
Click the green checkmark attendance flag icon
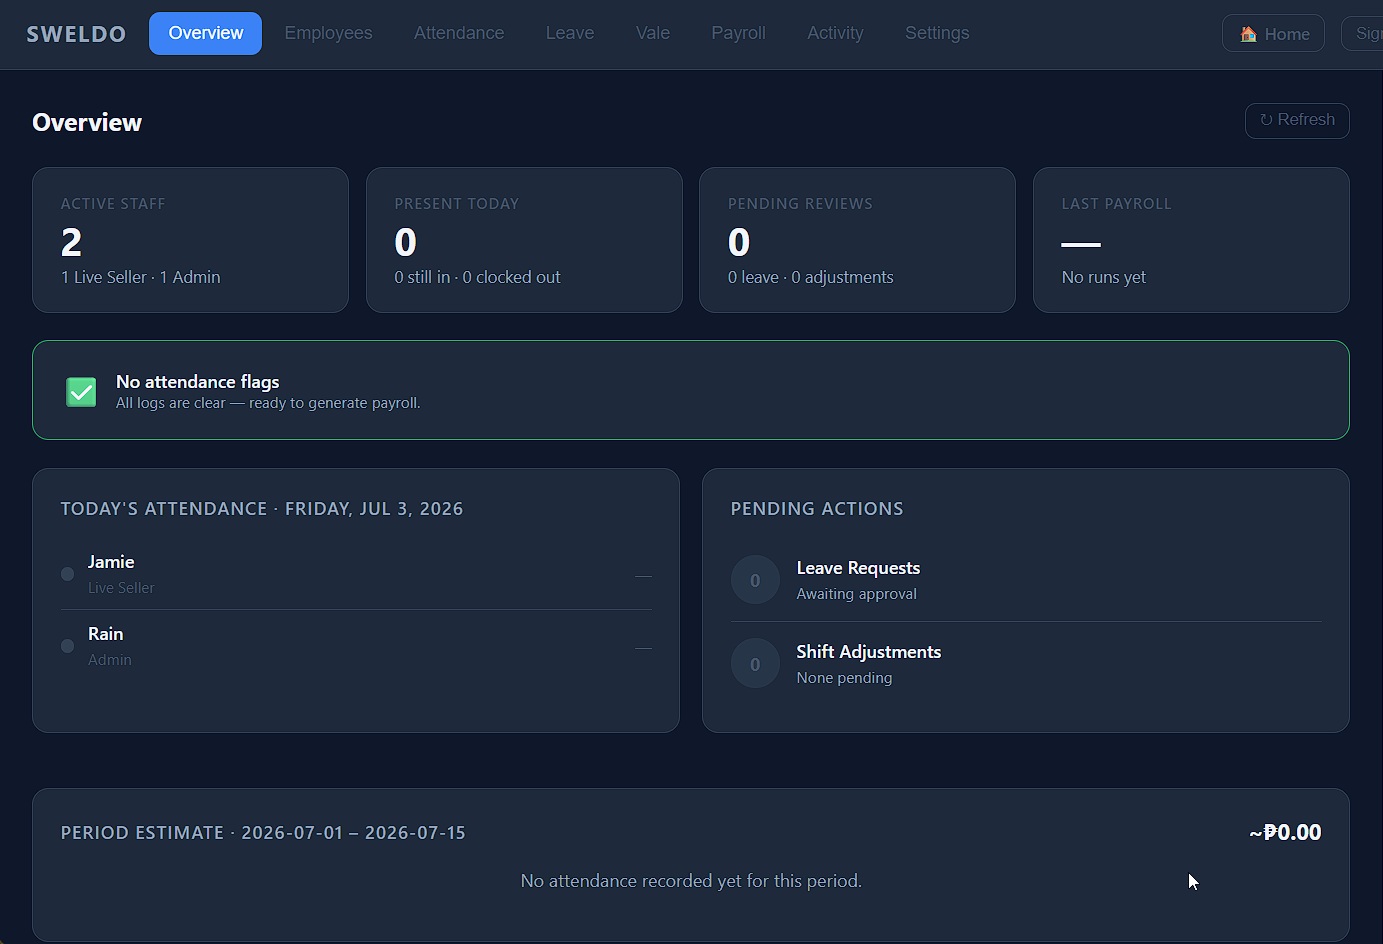(x=81, y=392)
